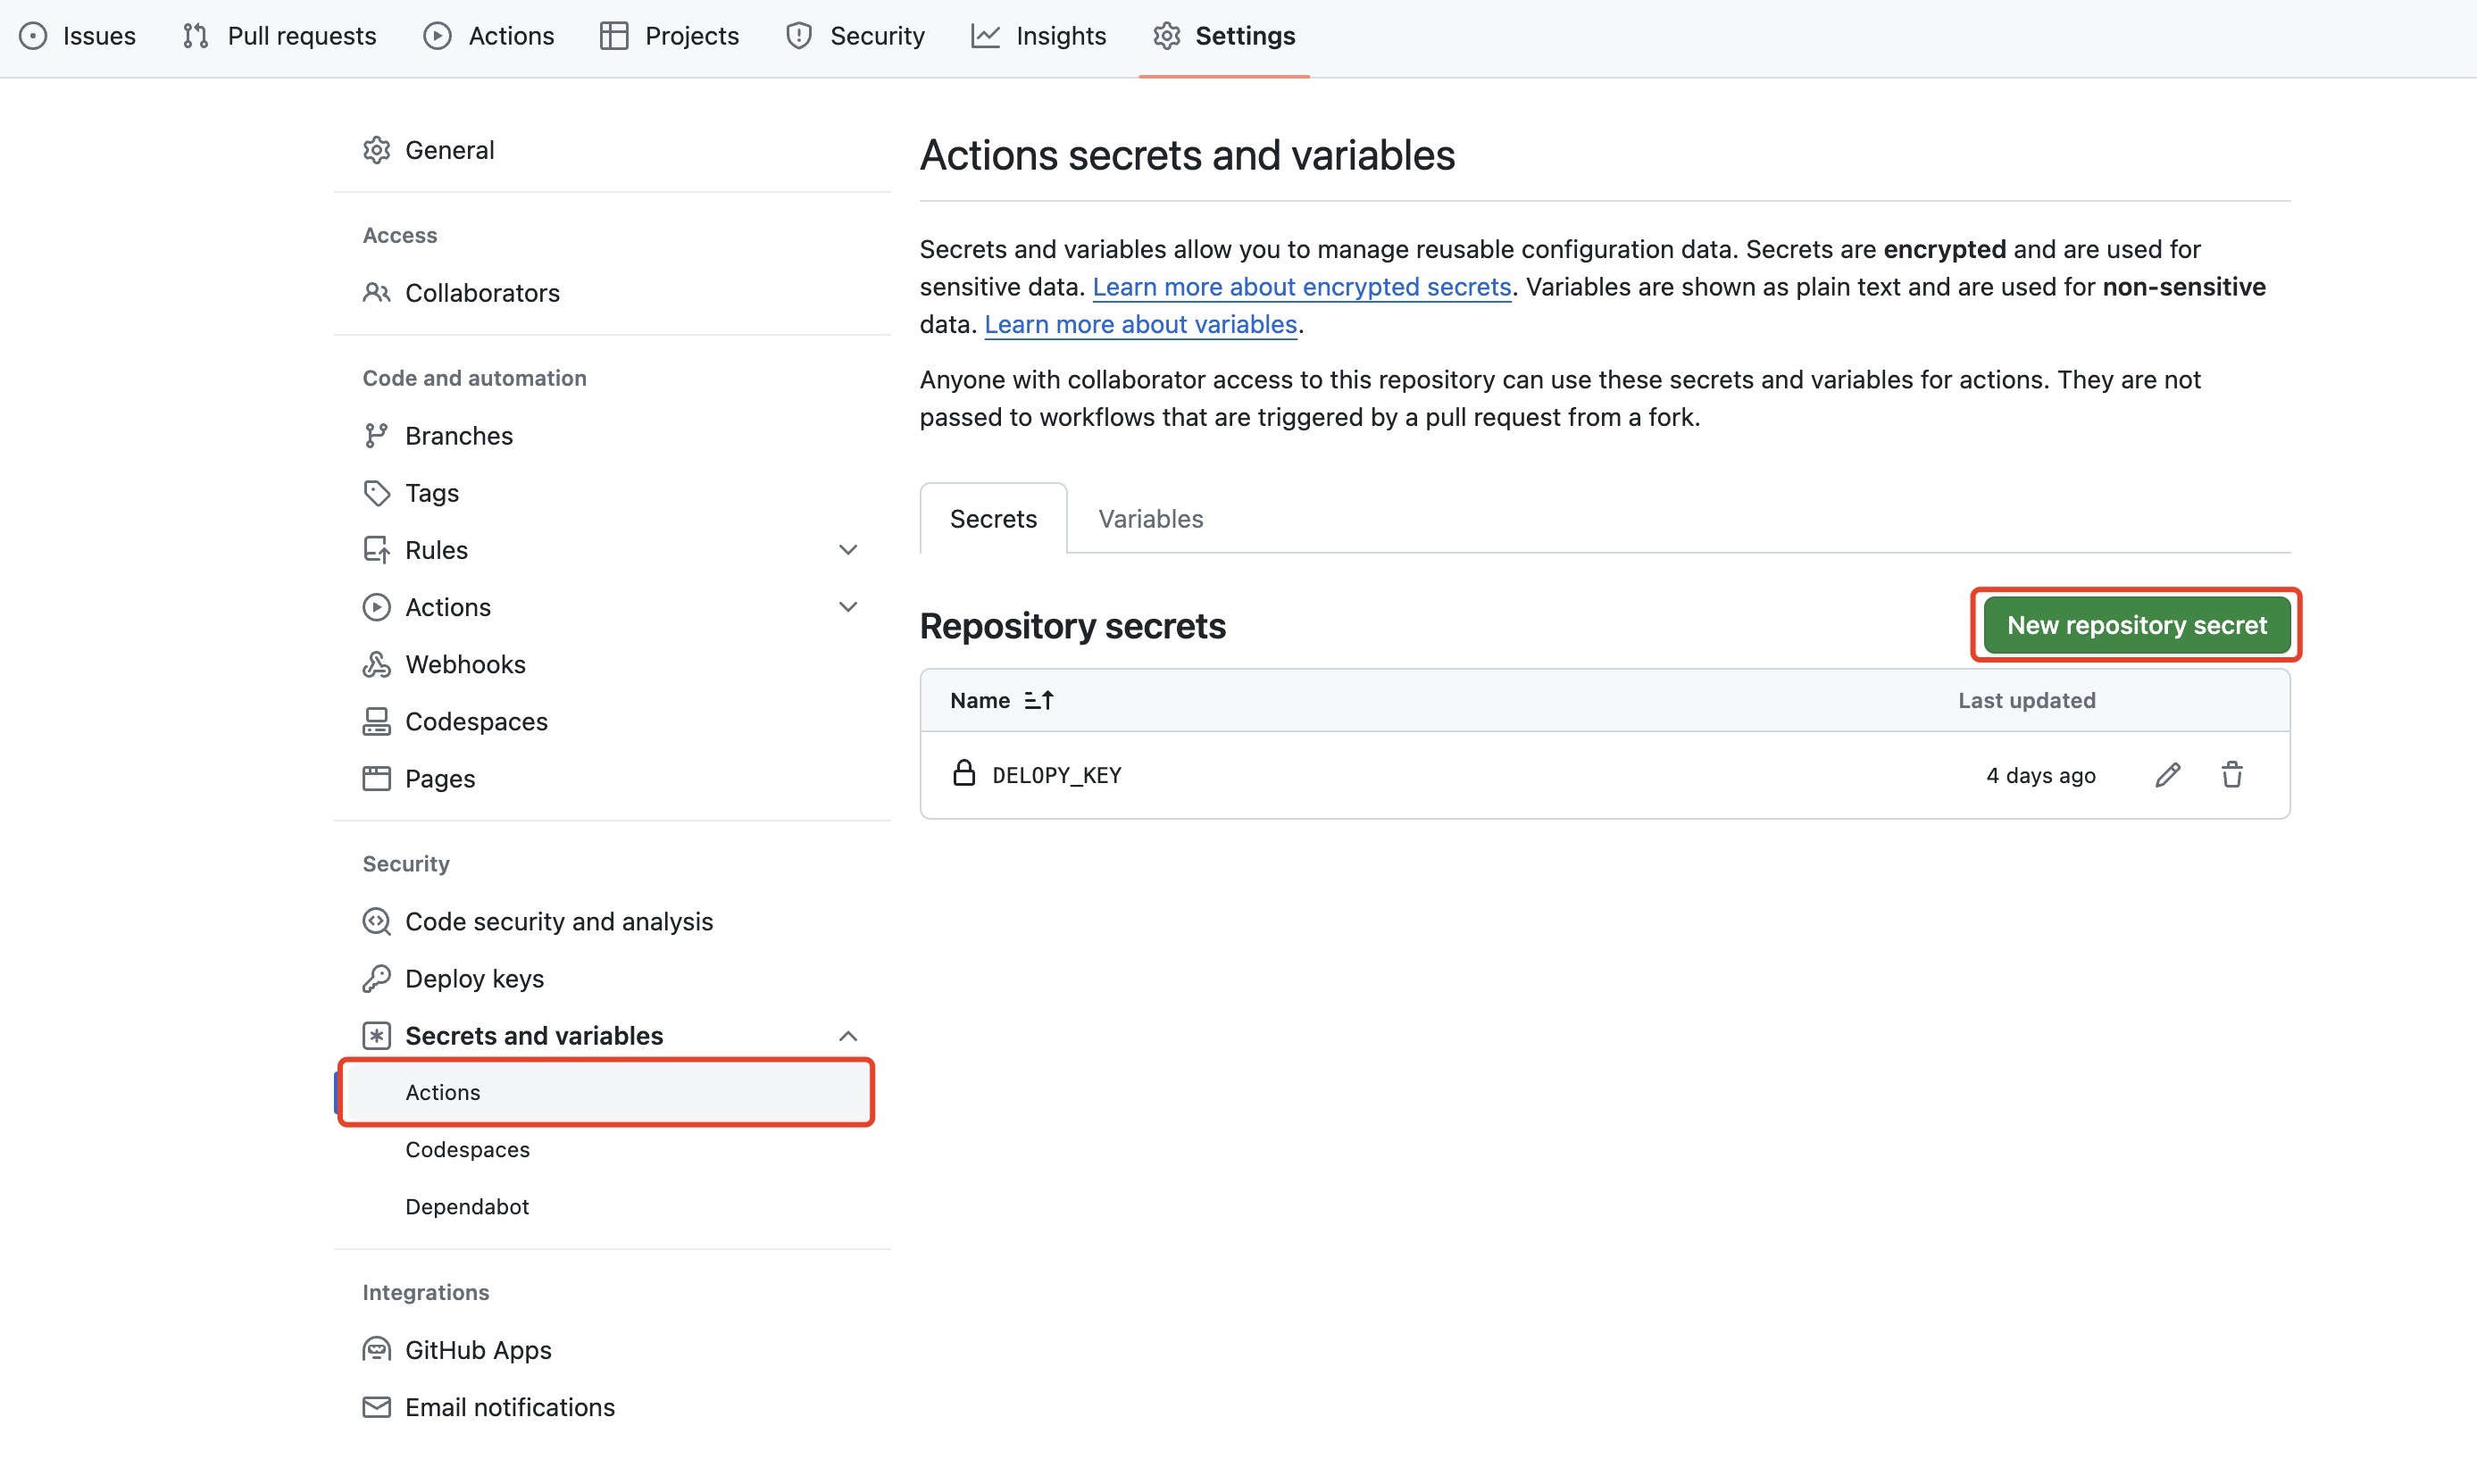Screen dimensions: 2477x1484
Task: Open the Pull requests tab
Action: [280, 36]
